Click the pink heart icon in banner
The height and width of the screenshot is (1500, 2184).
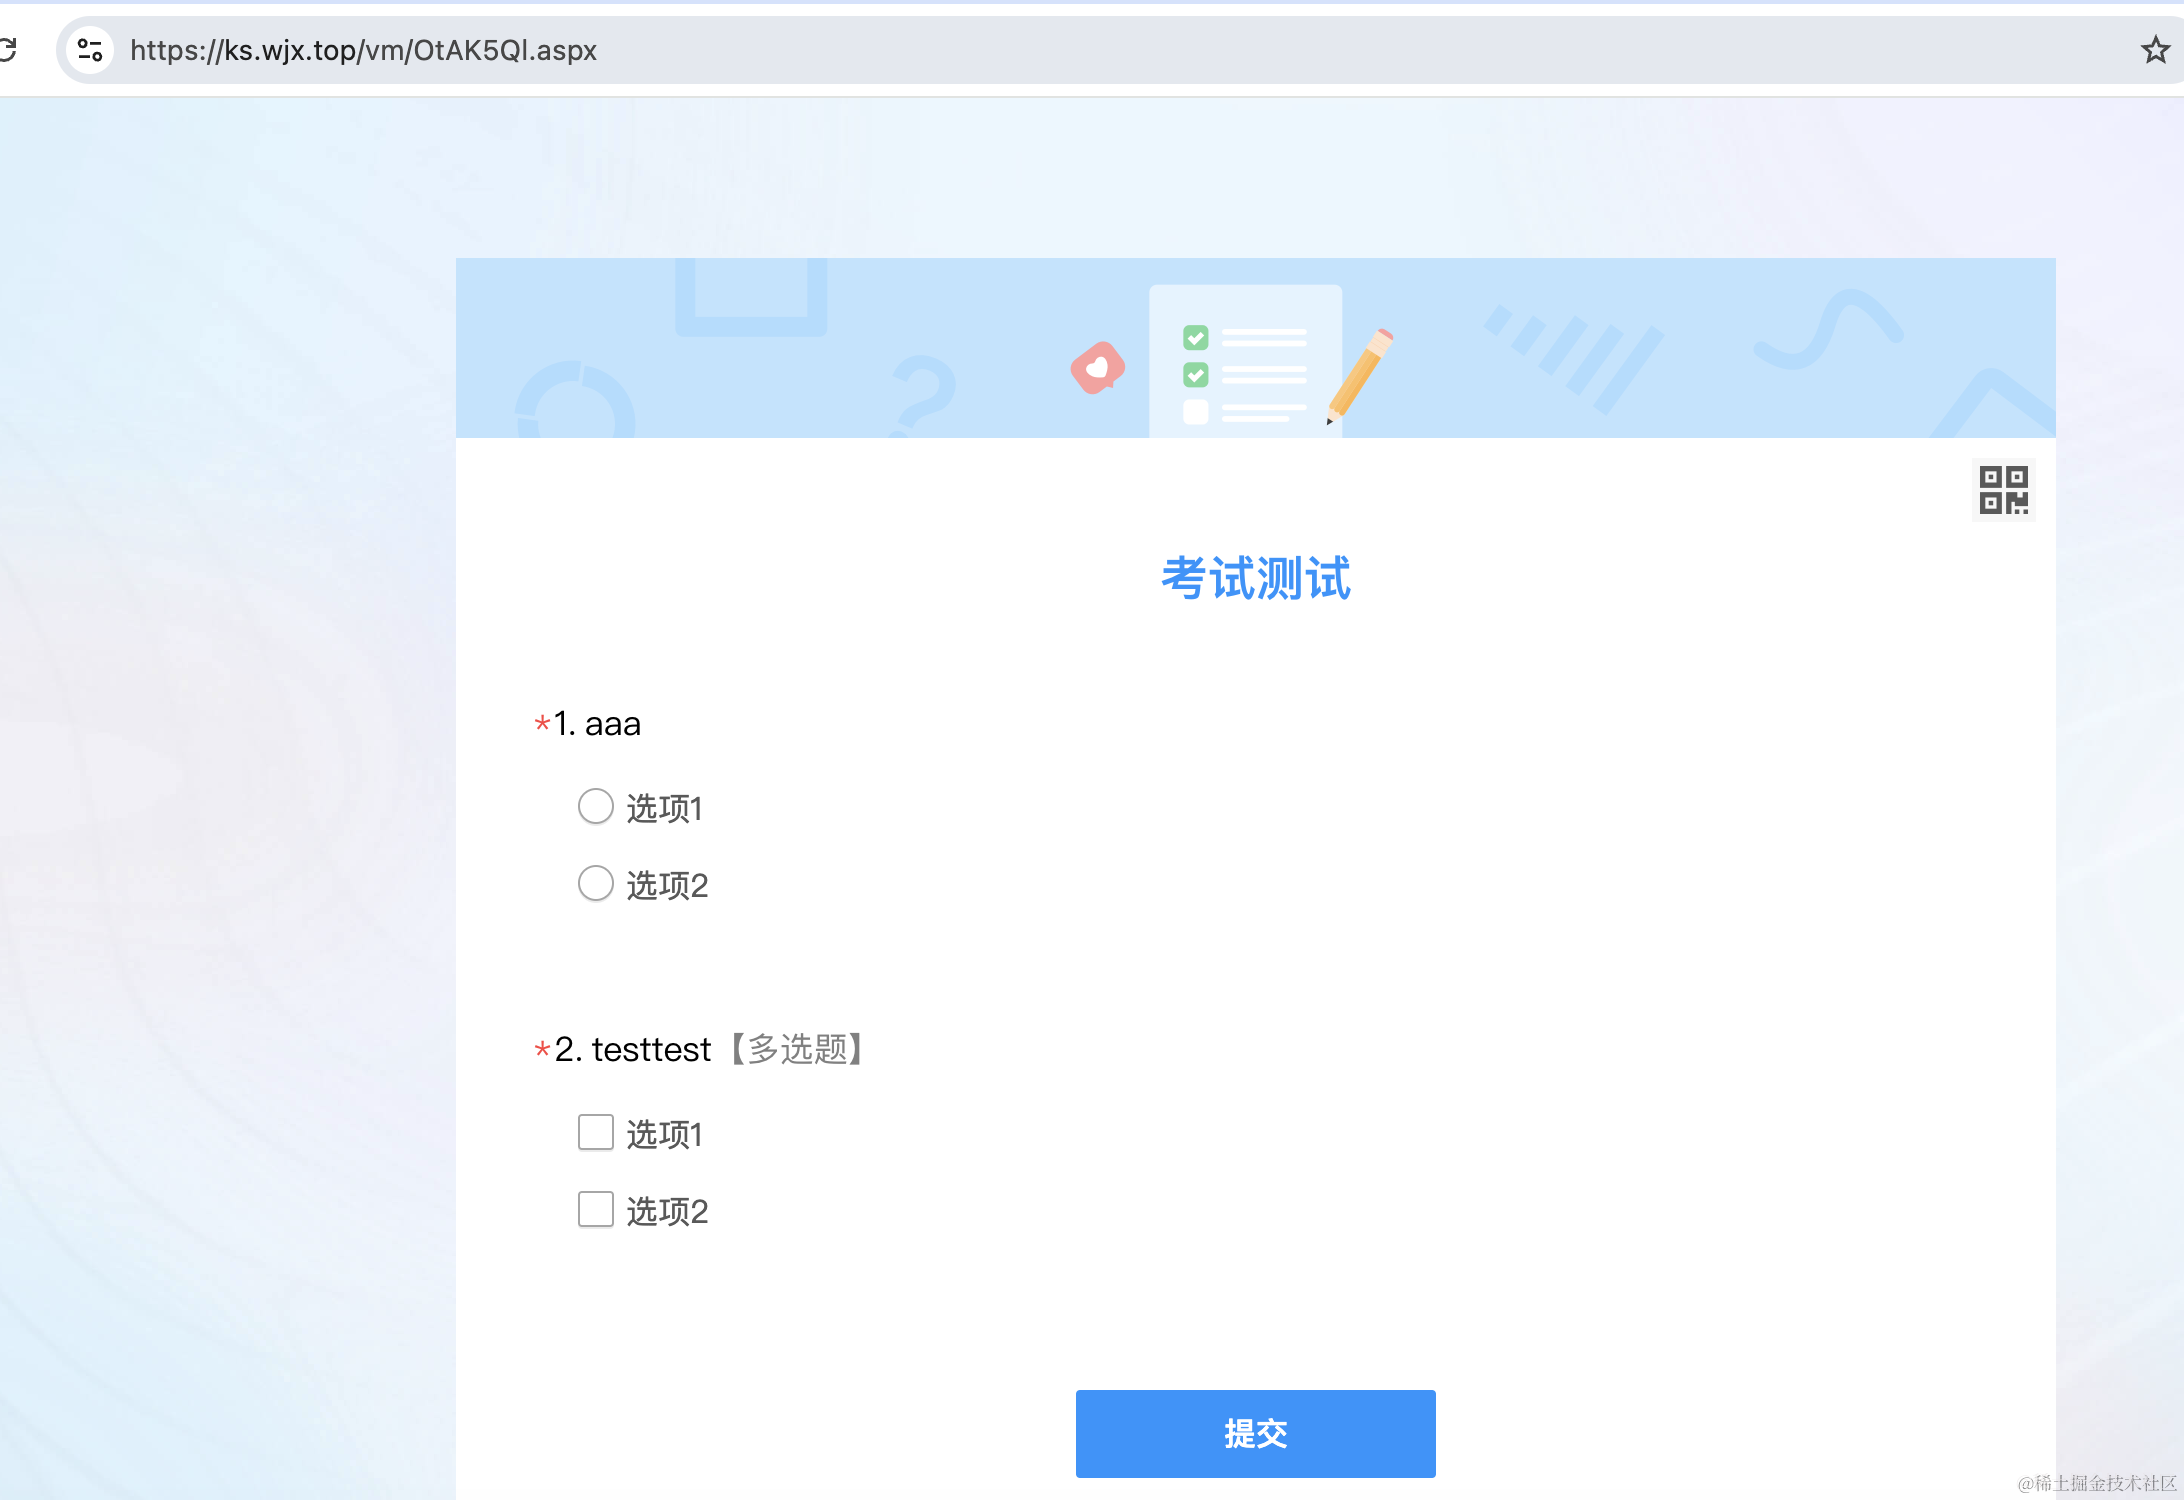pos(1098,368)
